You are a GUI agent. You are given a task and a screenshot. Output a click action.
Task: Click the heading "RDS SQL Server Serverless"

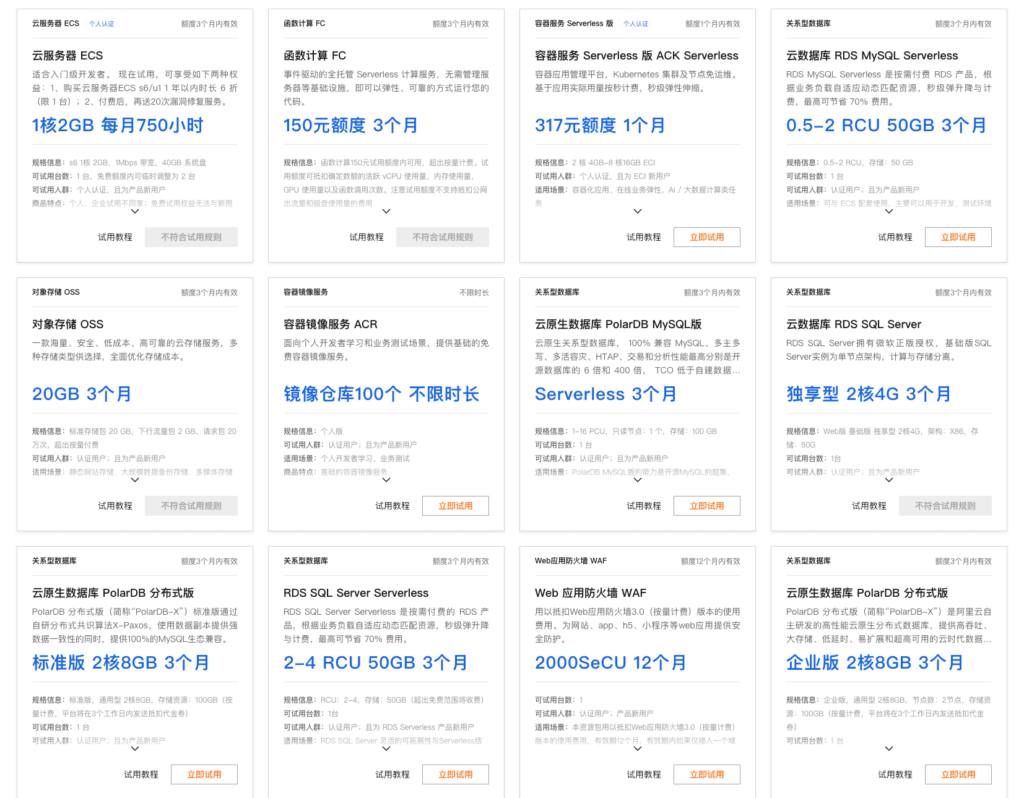pyautogui.click(x=356, y=593)
